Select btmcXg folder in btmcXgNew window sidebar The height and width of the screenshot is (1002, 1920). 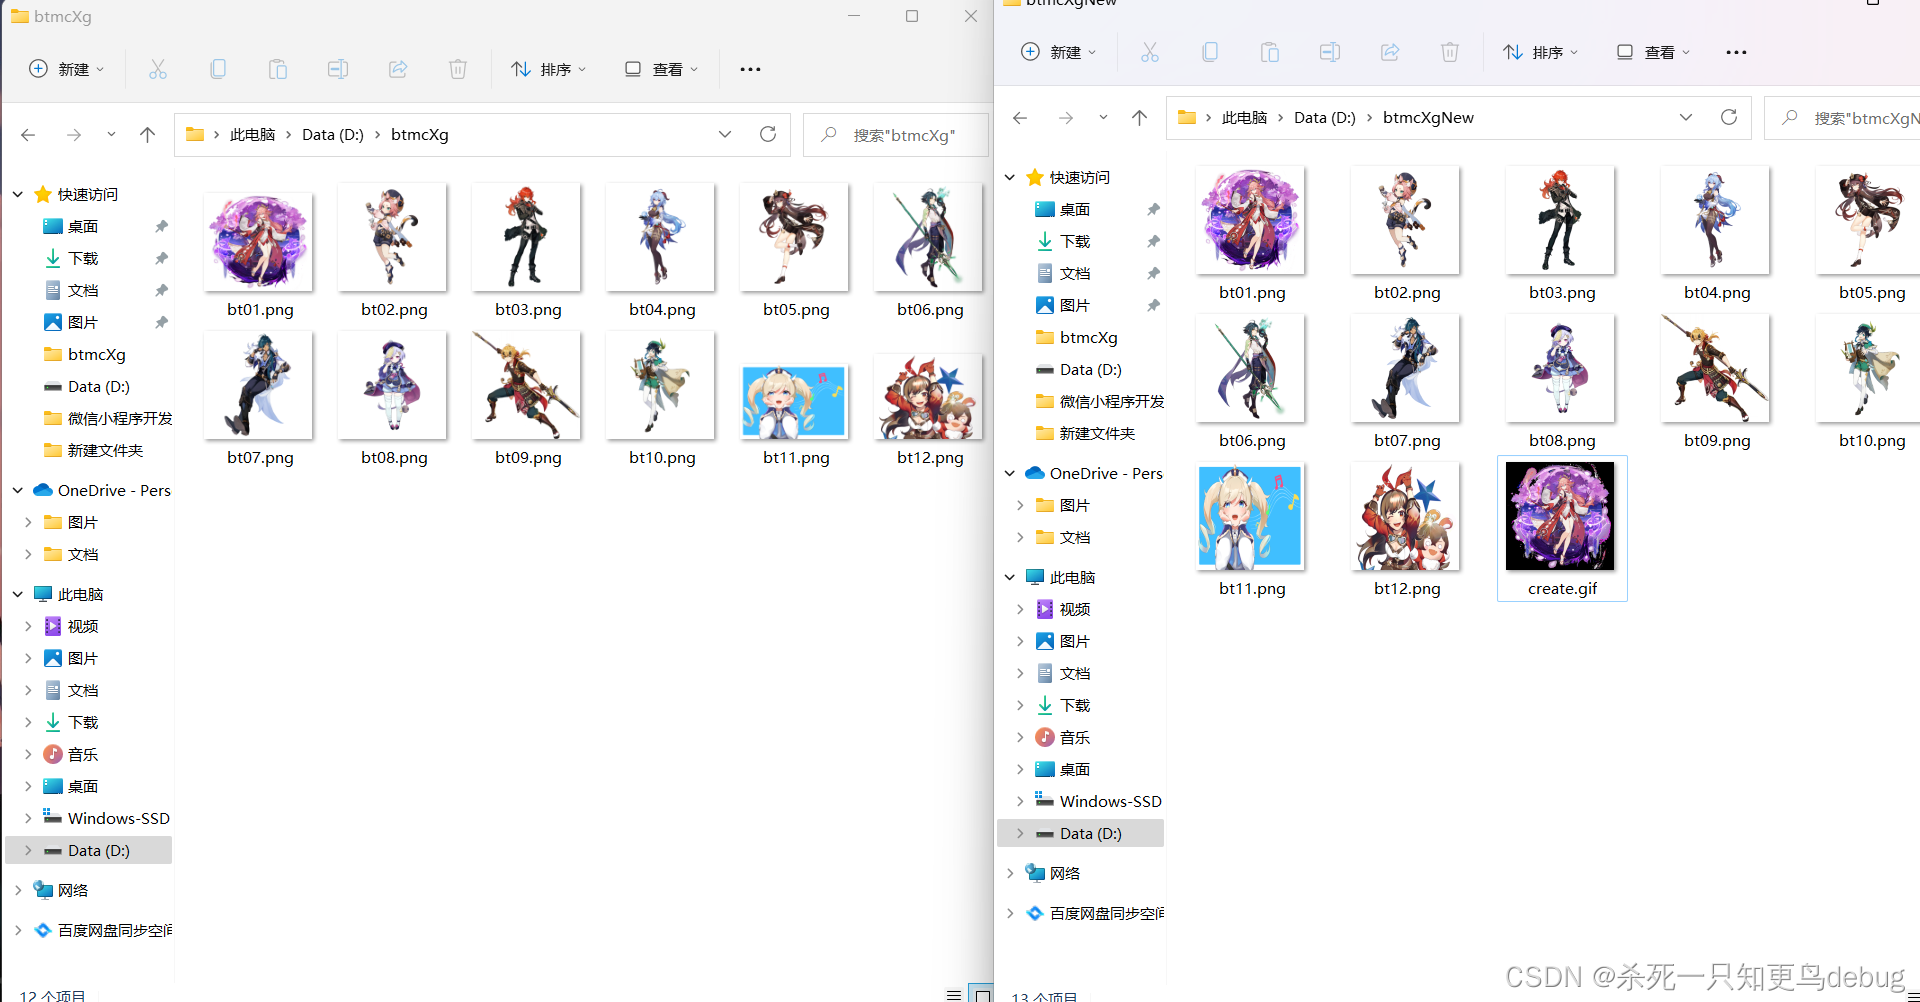click(1076, 337)
